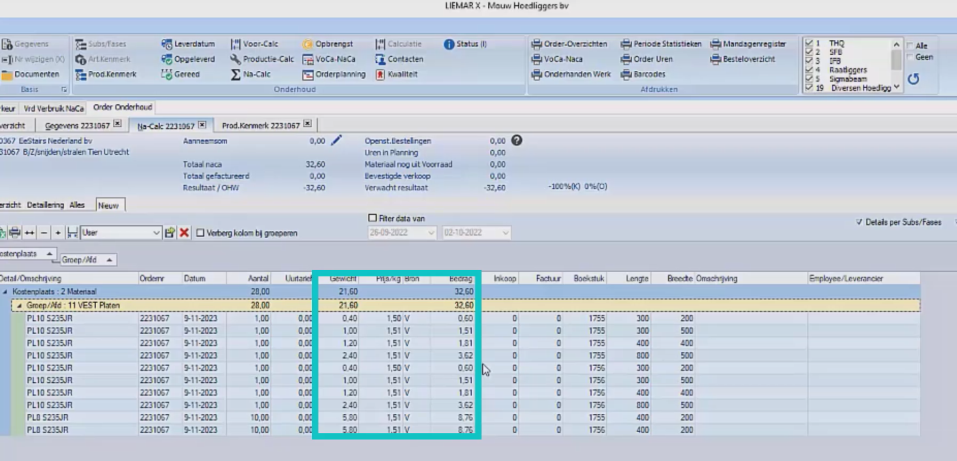Switch to the Vrd Verbruik NaCa tab
Image resolution: width=957 pixels, height=461 pixels.
54,108
